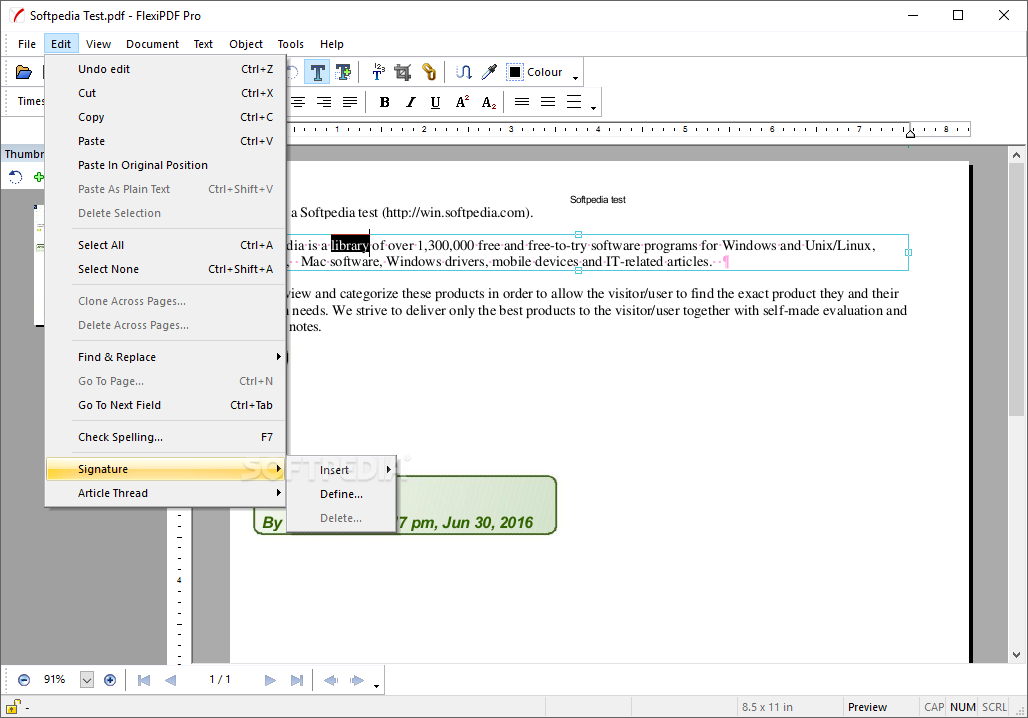The image size is (1028, 718).
Task: Toggle superscript formatting
Action: [x=462, y=102]
